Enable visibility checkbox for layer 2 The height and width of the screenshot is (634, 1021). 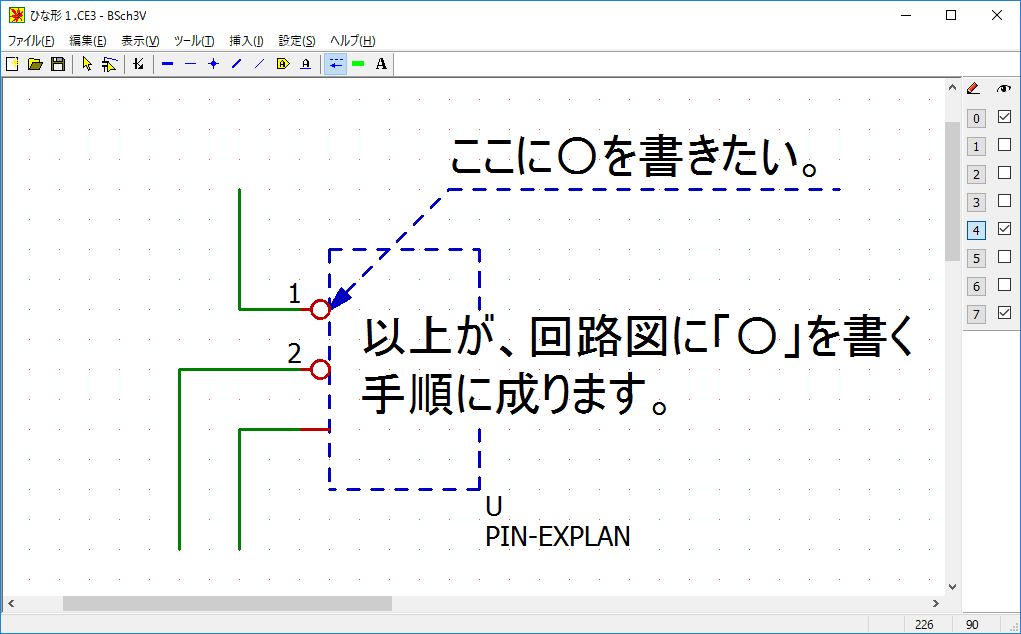tap(1004, 172)
